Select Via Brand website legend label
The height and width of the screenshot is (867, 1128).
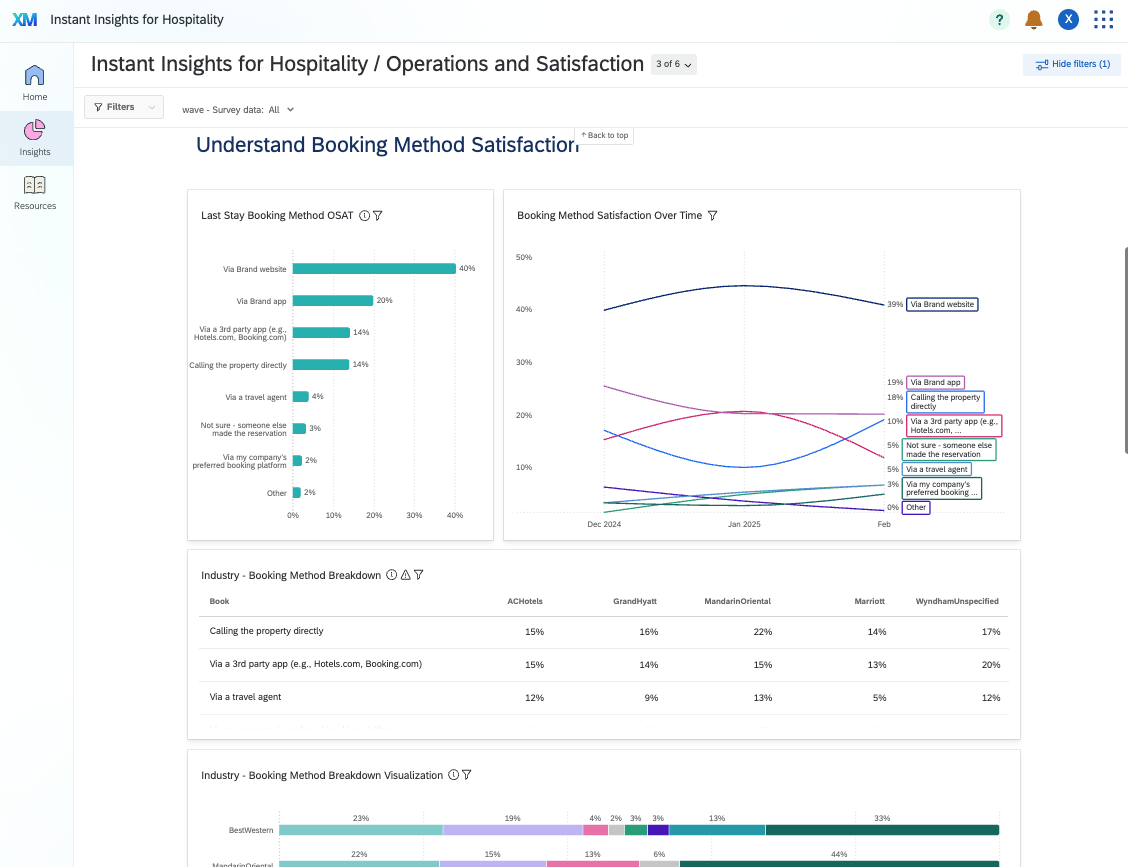click(942, 304)
